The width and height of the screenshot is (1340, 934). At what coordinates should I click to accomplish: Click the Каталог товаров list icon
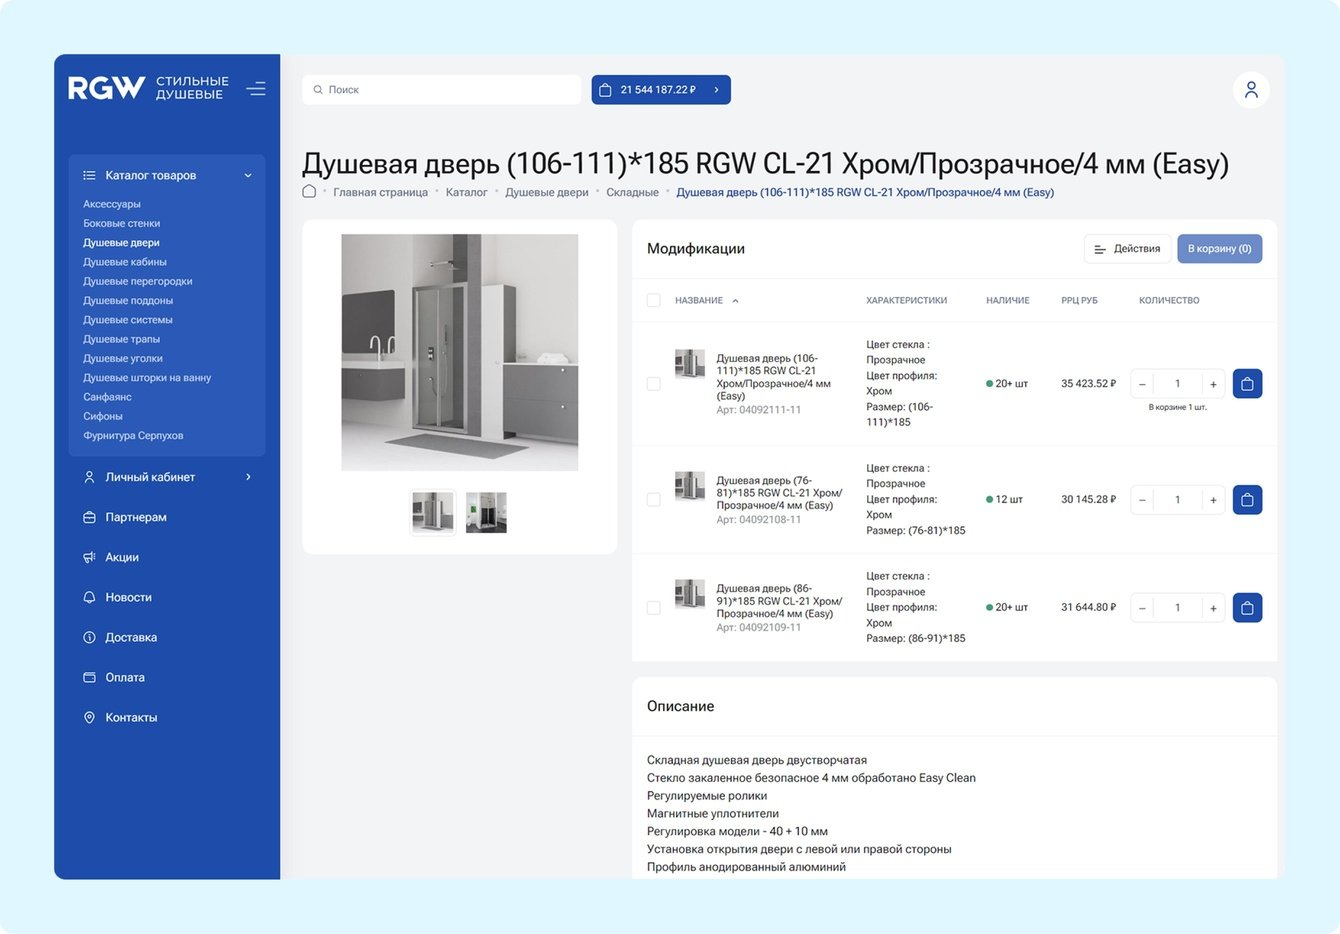coord(89,175)
